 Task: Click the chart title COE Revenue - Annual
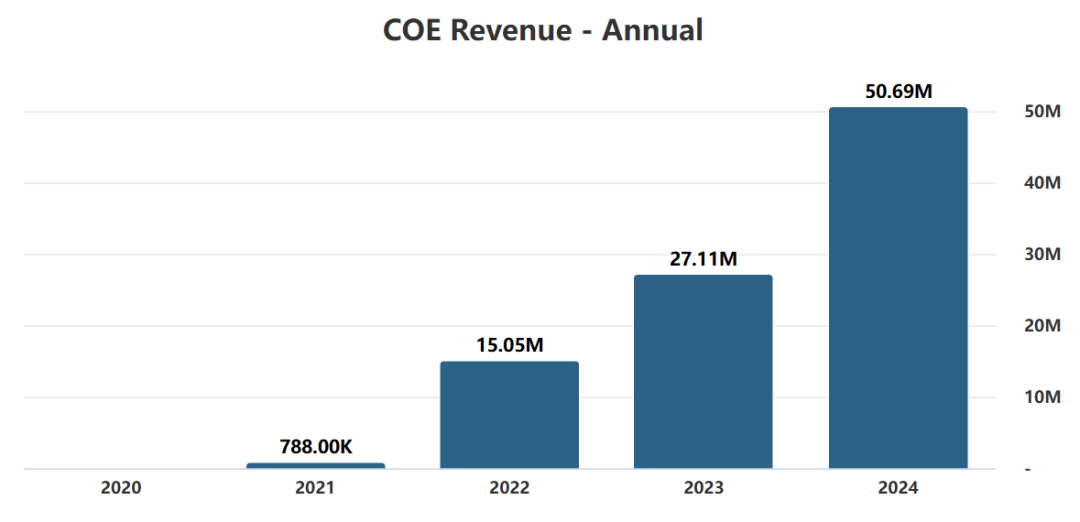(542, 30)
